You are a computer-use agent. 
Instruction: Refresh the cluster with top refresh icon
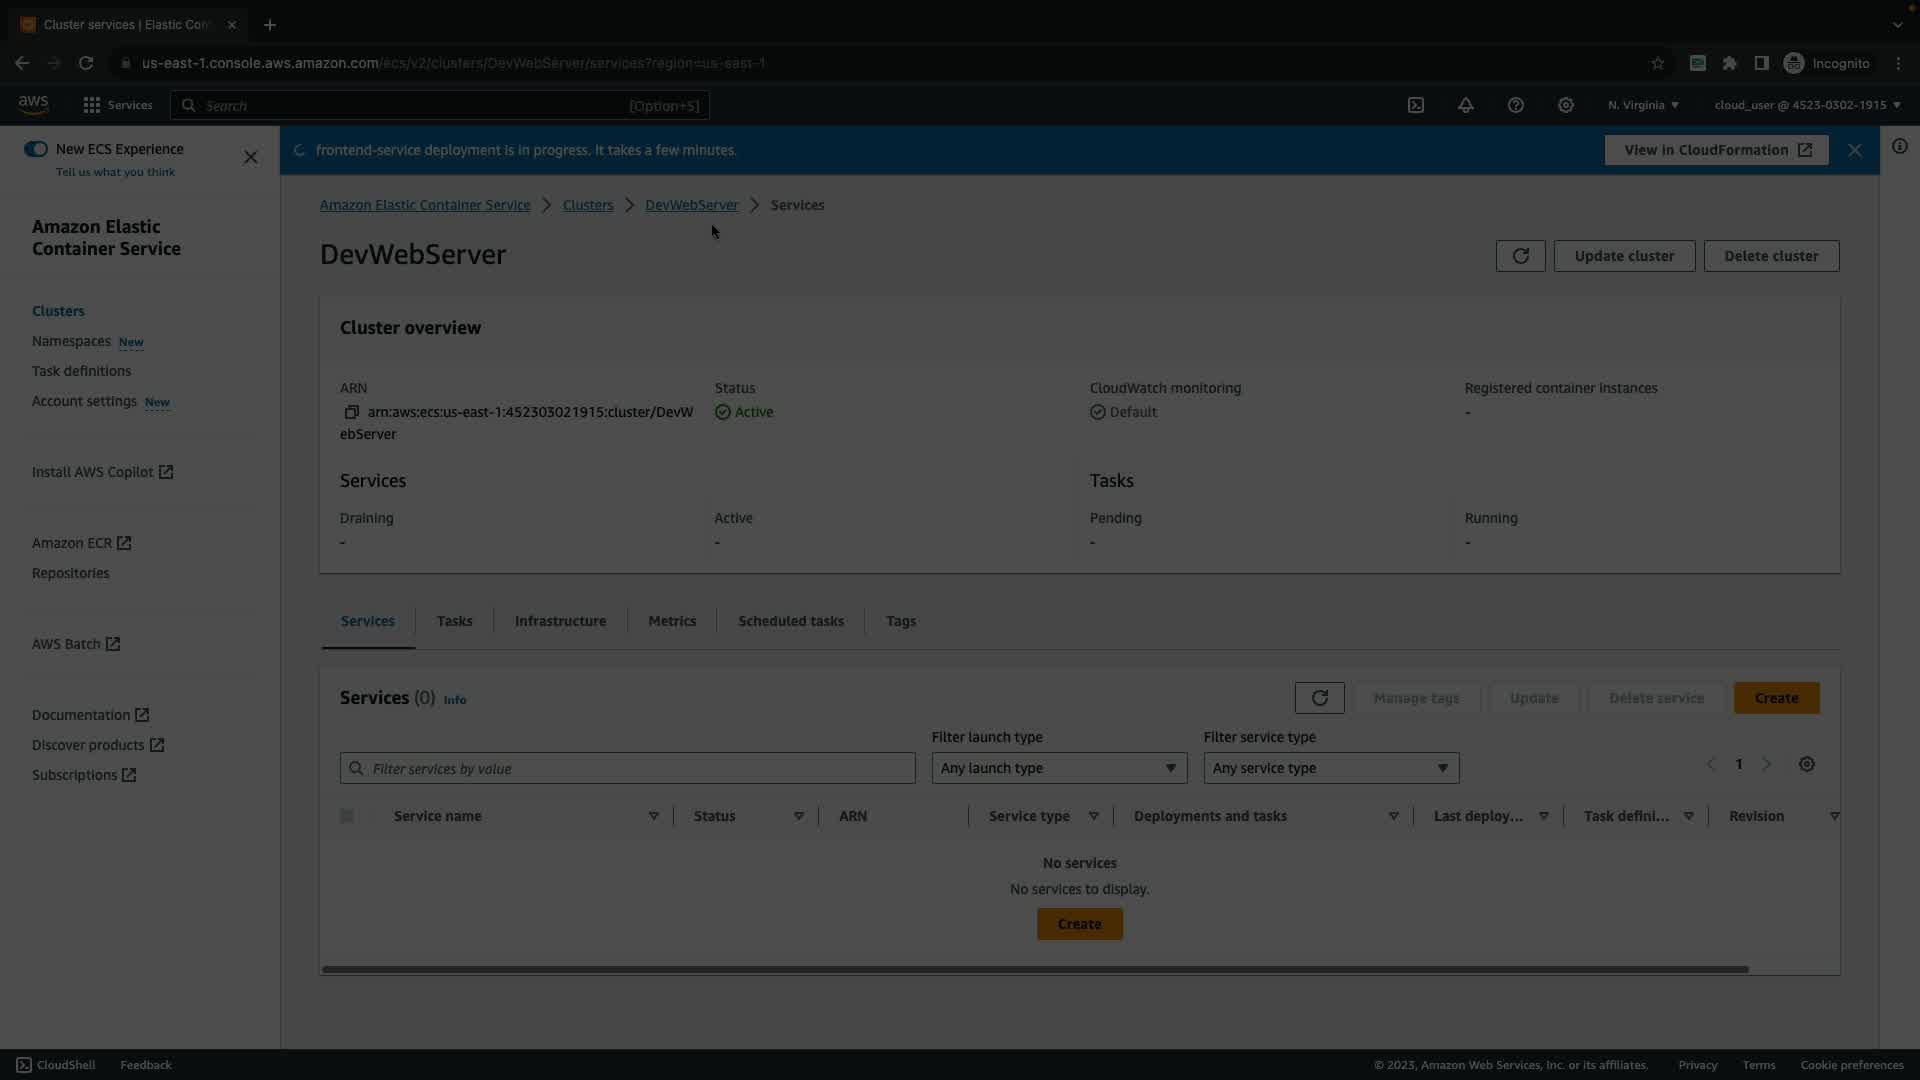click(1520, 256)
